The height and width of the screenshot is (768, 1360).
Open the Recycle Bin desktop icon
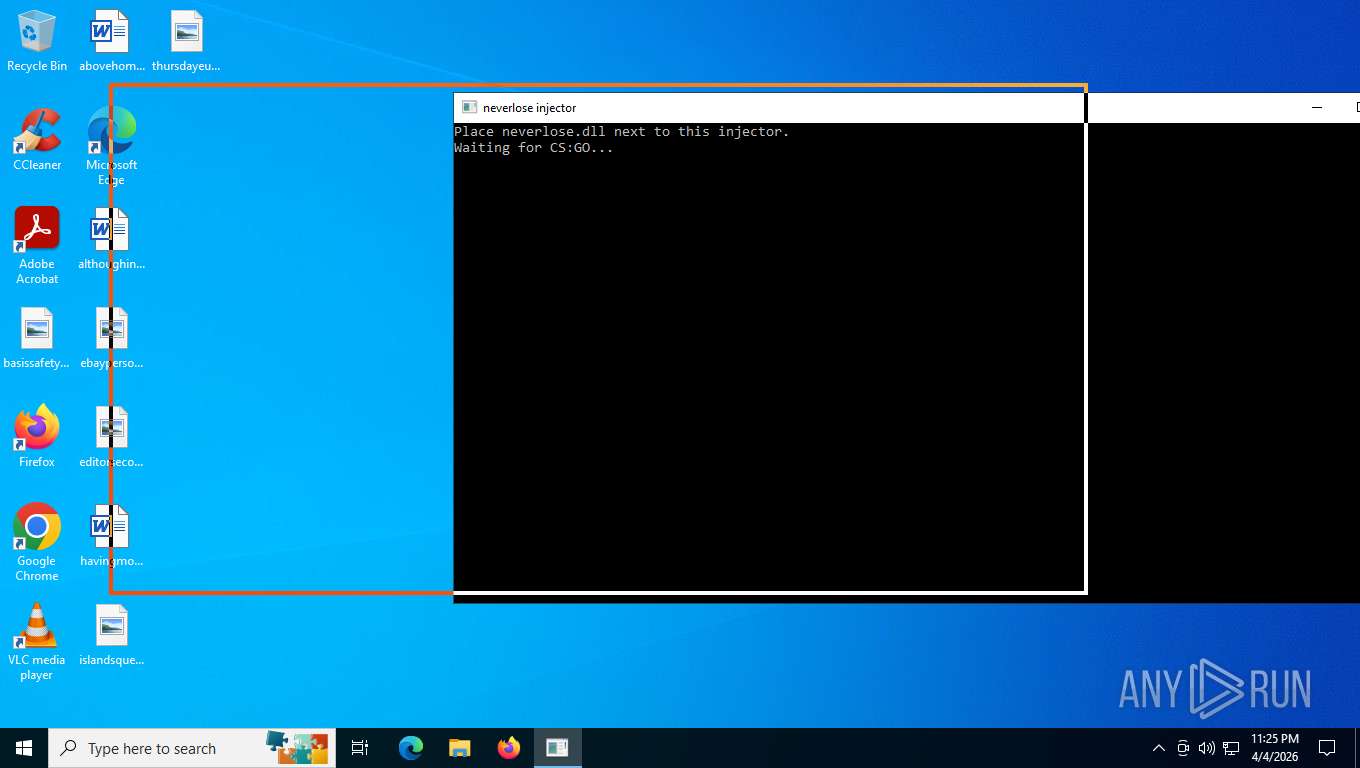pos(37,42)
